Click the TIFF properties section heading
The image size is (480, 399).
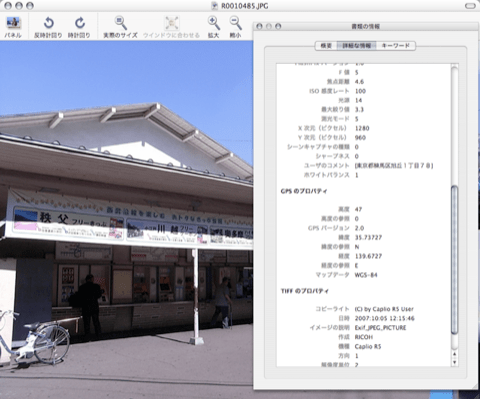pyautogui.click(x=305, y=291)
